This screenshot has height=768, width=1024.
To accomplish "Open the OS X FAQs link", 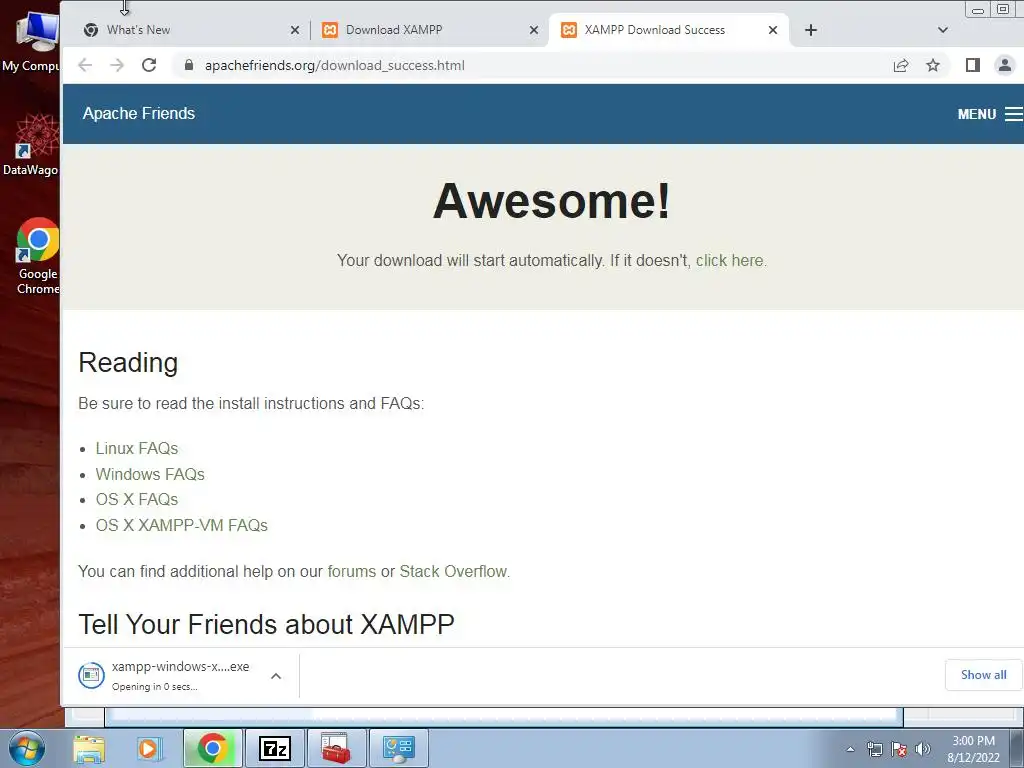I will 136,500.
